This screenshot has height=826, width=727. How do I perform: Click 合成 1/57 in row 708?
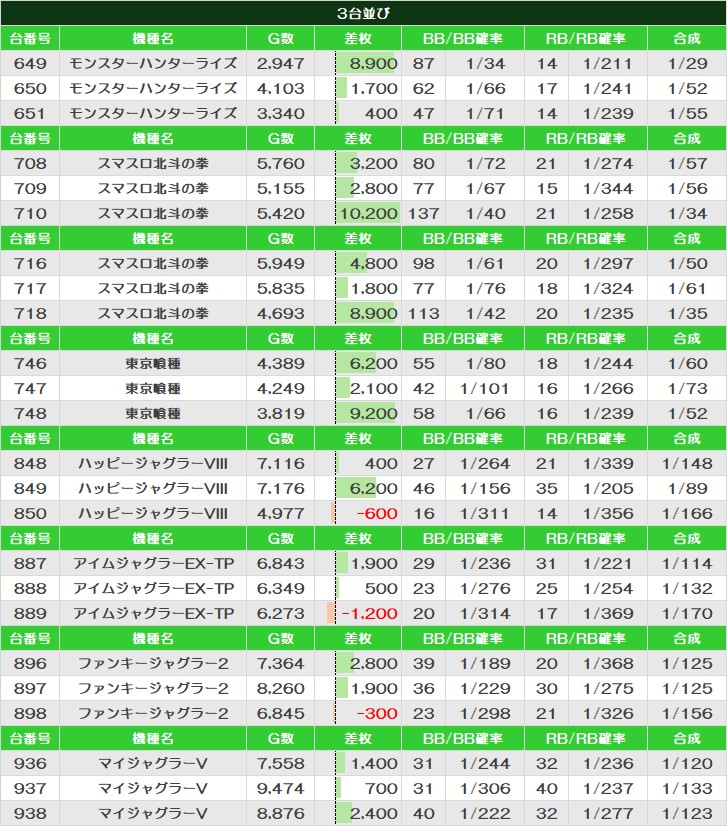point(687,164)
